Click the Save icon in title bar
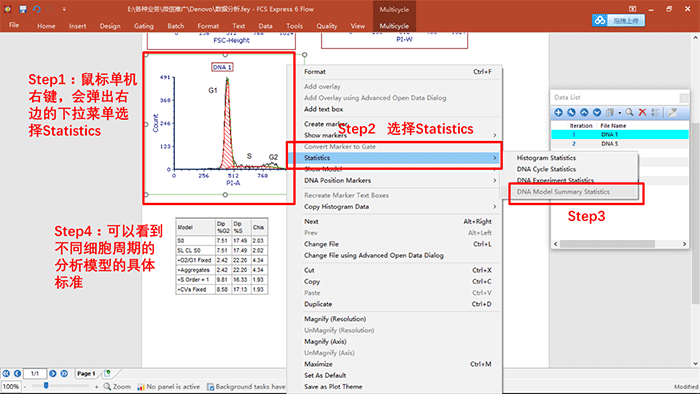The image size is (700, 394). point(23,9)
